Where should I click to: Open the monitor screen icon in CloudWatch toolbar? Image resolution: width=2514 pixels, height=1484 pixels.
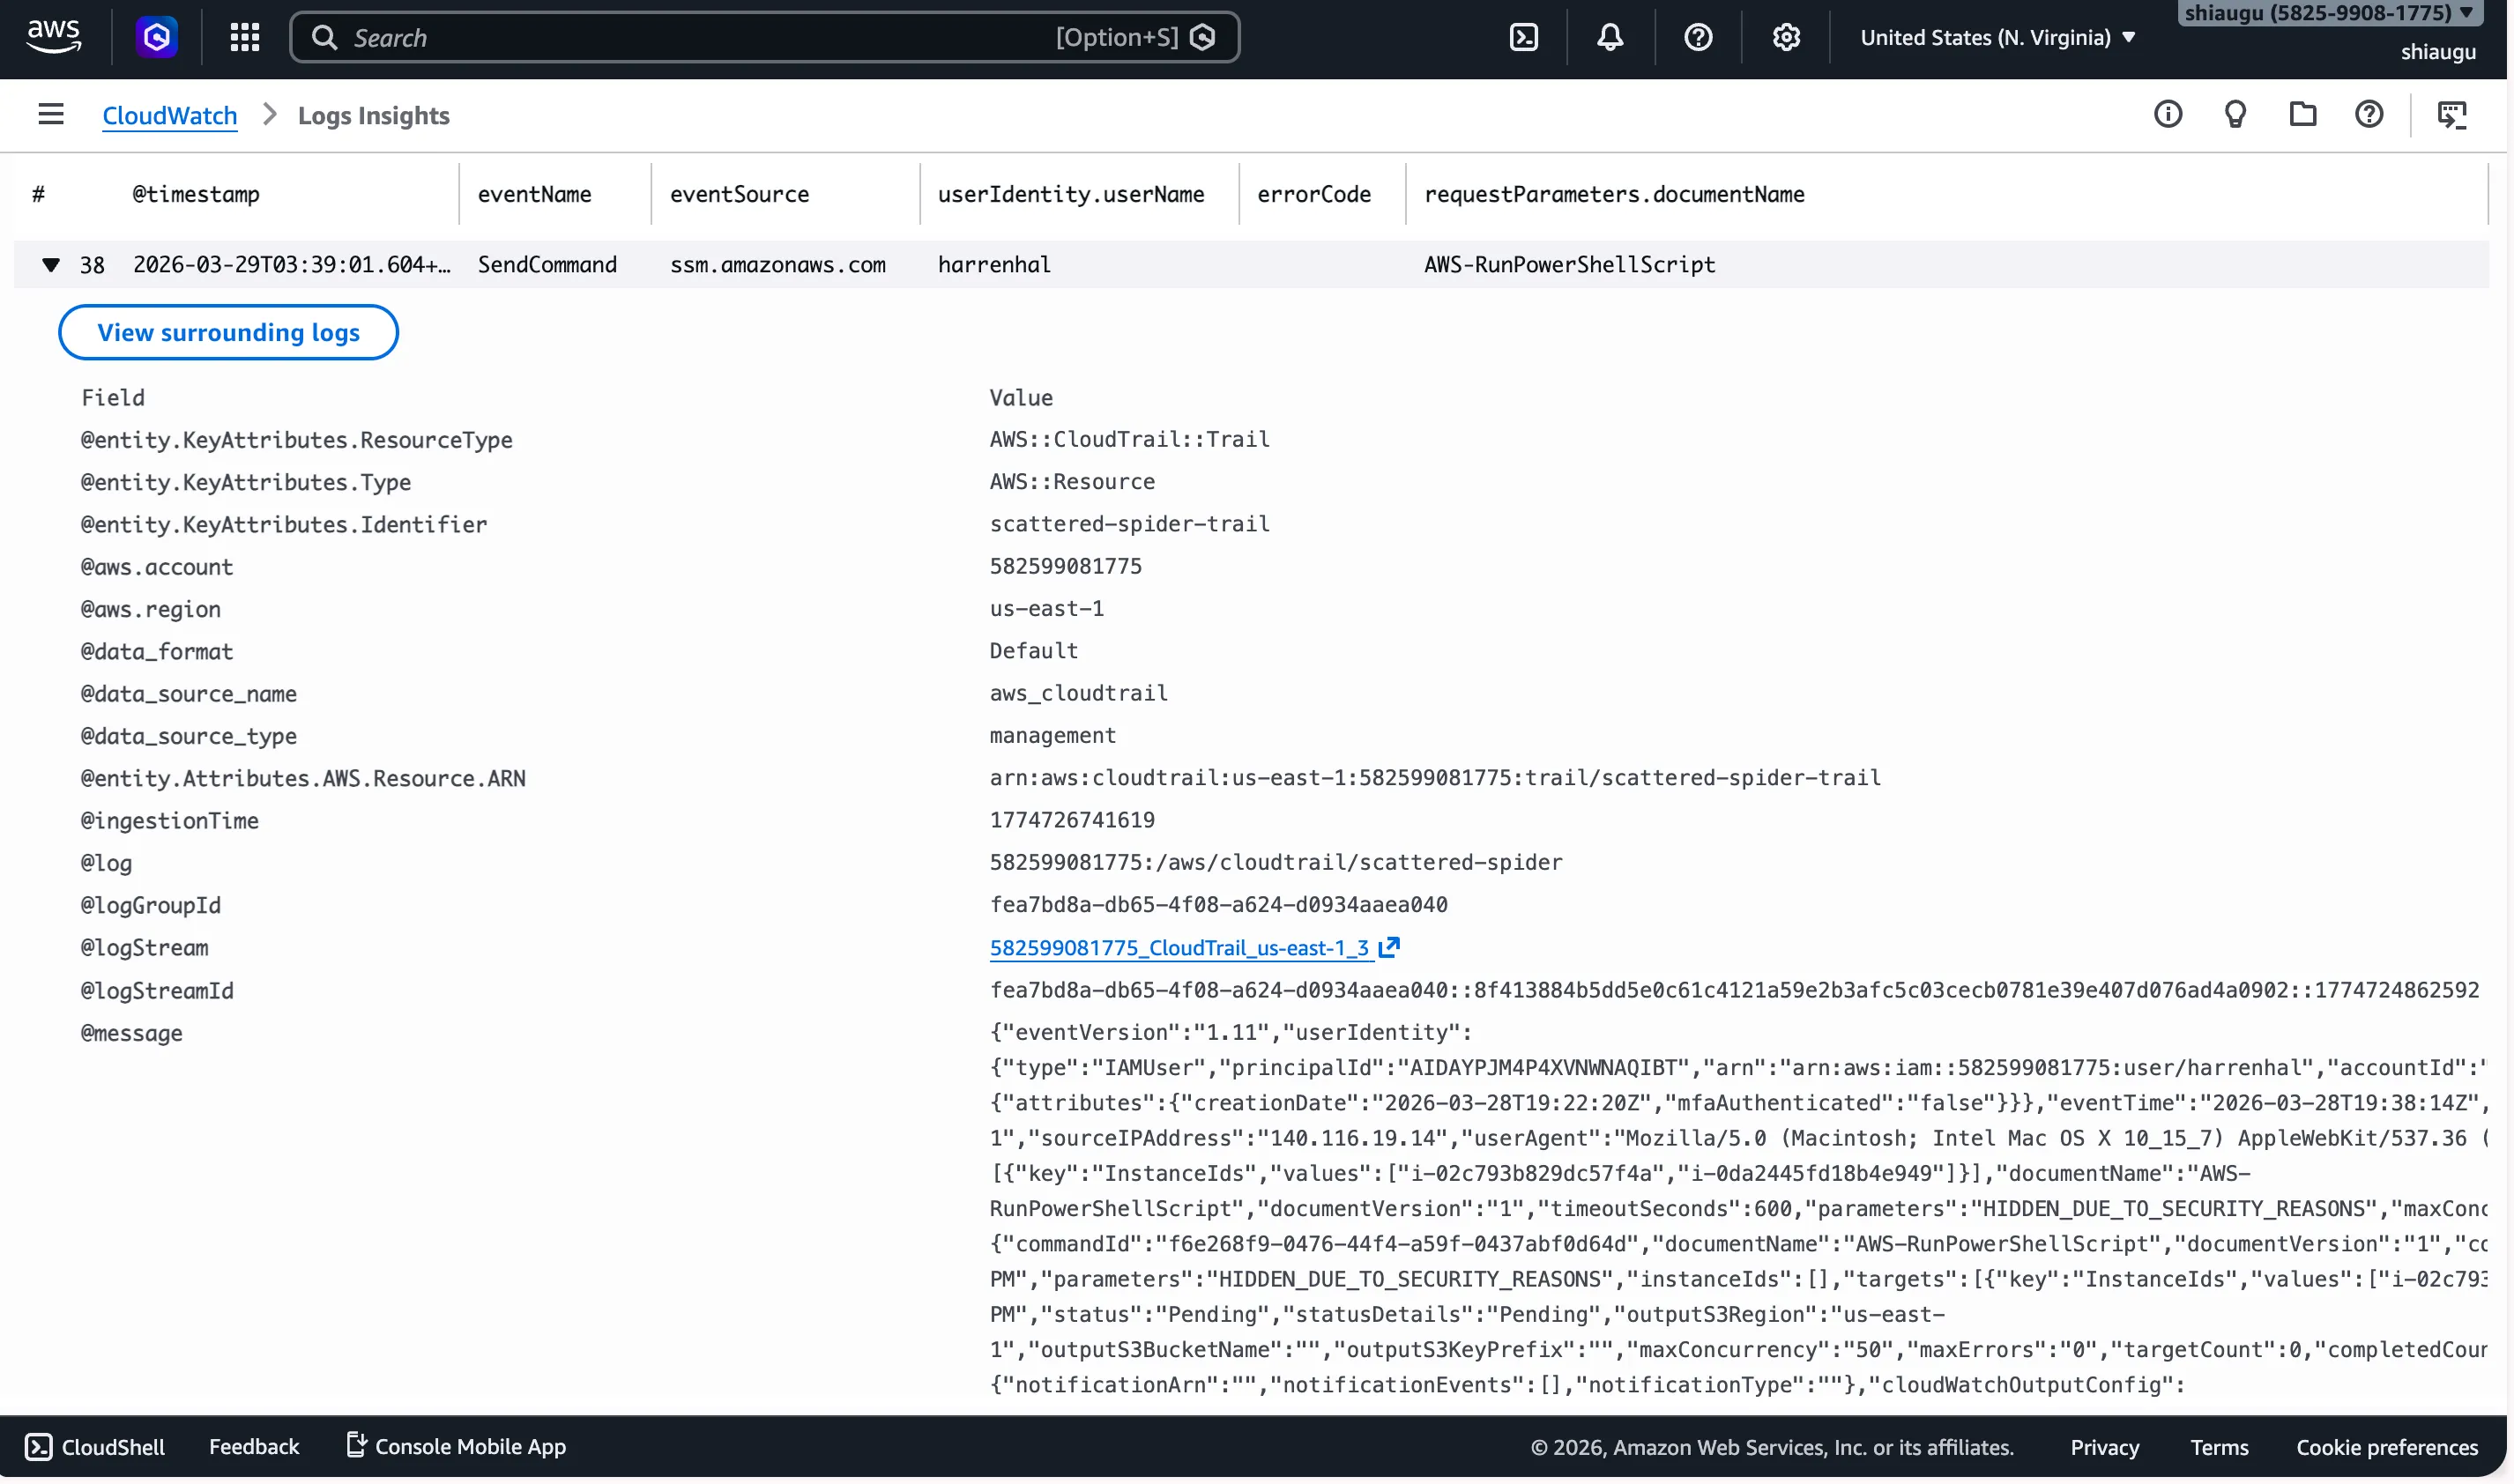pyautogui.click(x=2453, y=114)
